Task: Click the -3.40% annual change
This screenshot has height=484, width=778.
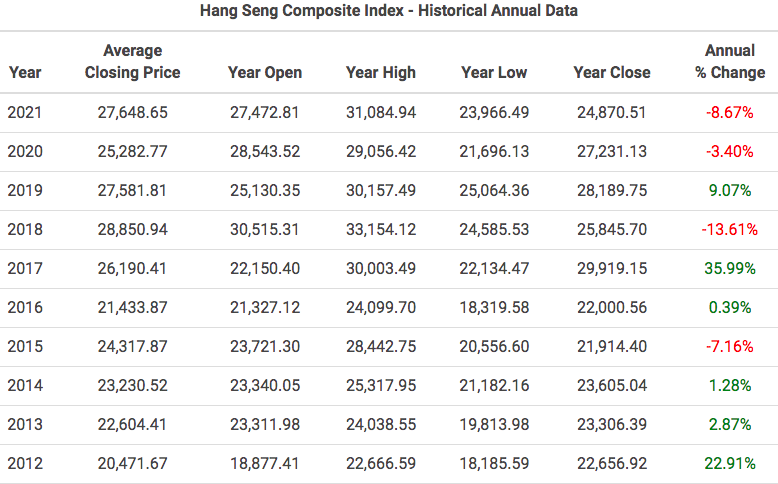Action: [x=730, y=151]
